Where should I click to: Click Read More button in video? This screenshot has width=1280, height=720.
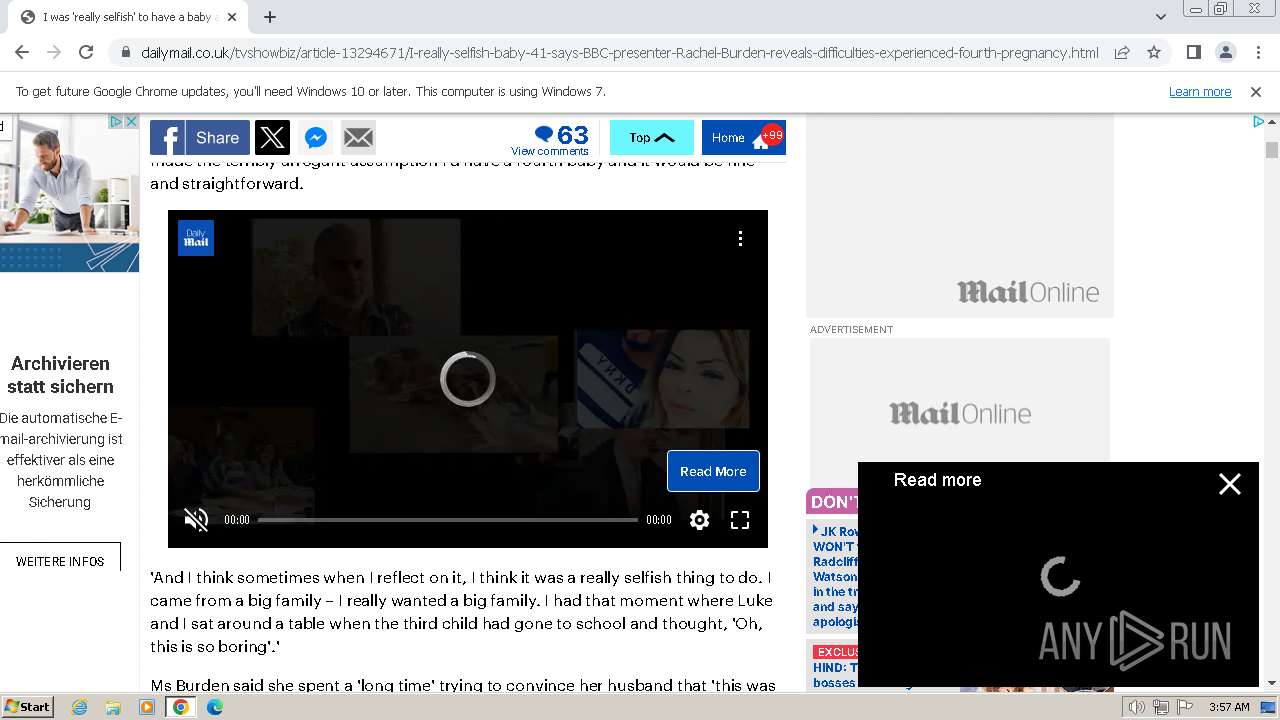click(x=713, y=471)
